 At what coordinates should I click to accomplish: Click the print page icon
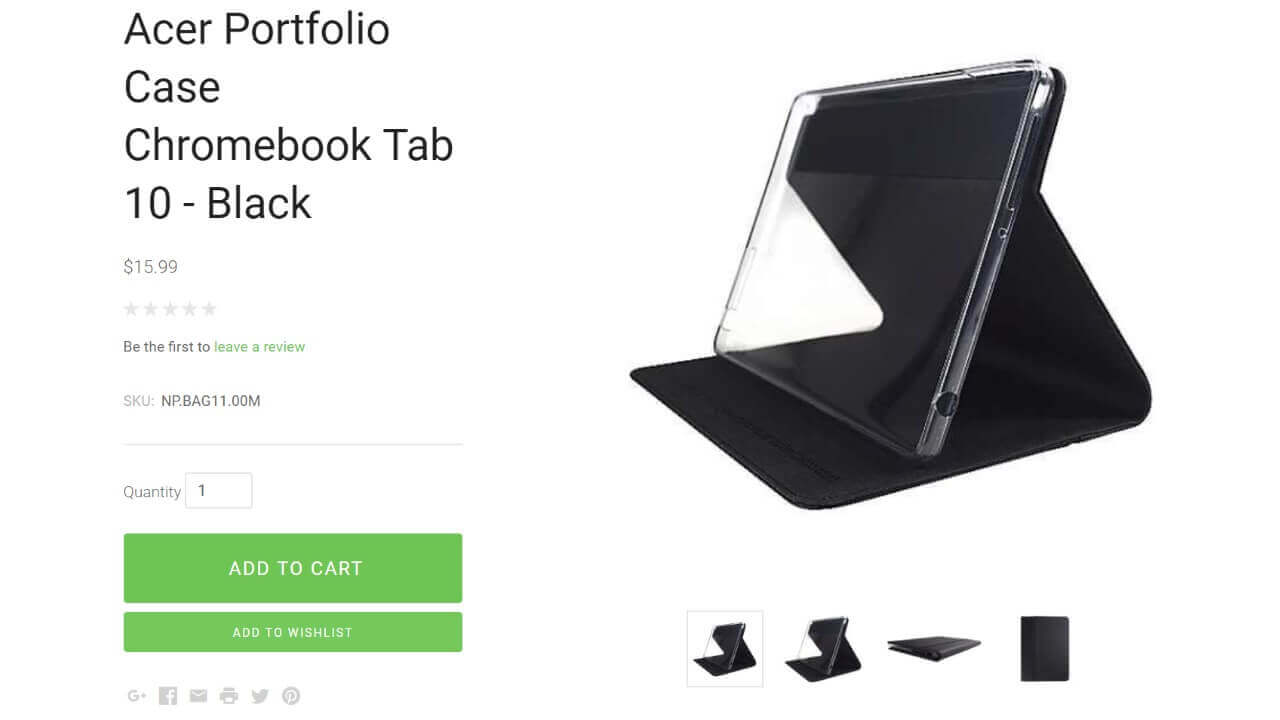[x=229, y=696]
